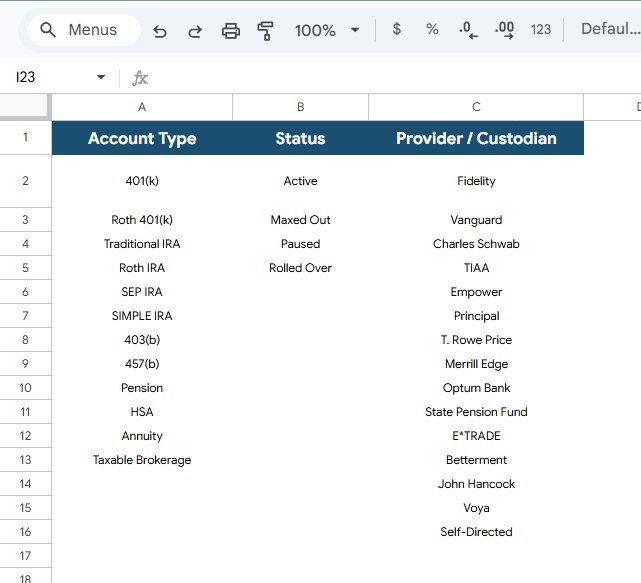Image resolution: width=641 pixels, height=583 pixels.
Task: Expand the Name box dropdown arrow
Action: point(101,77)
